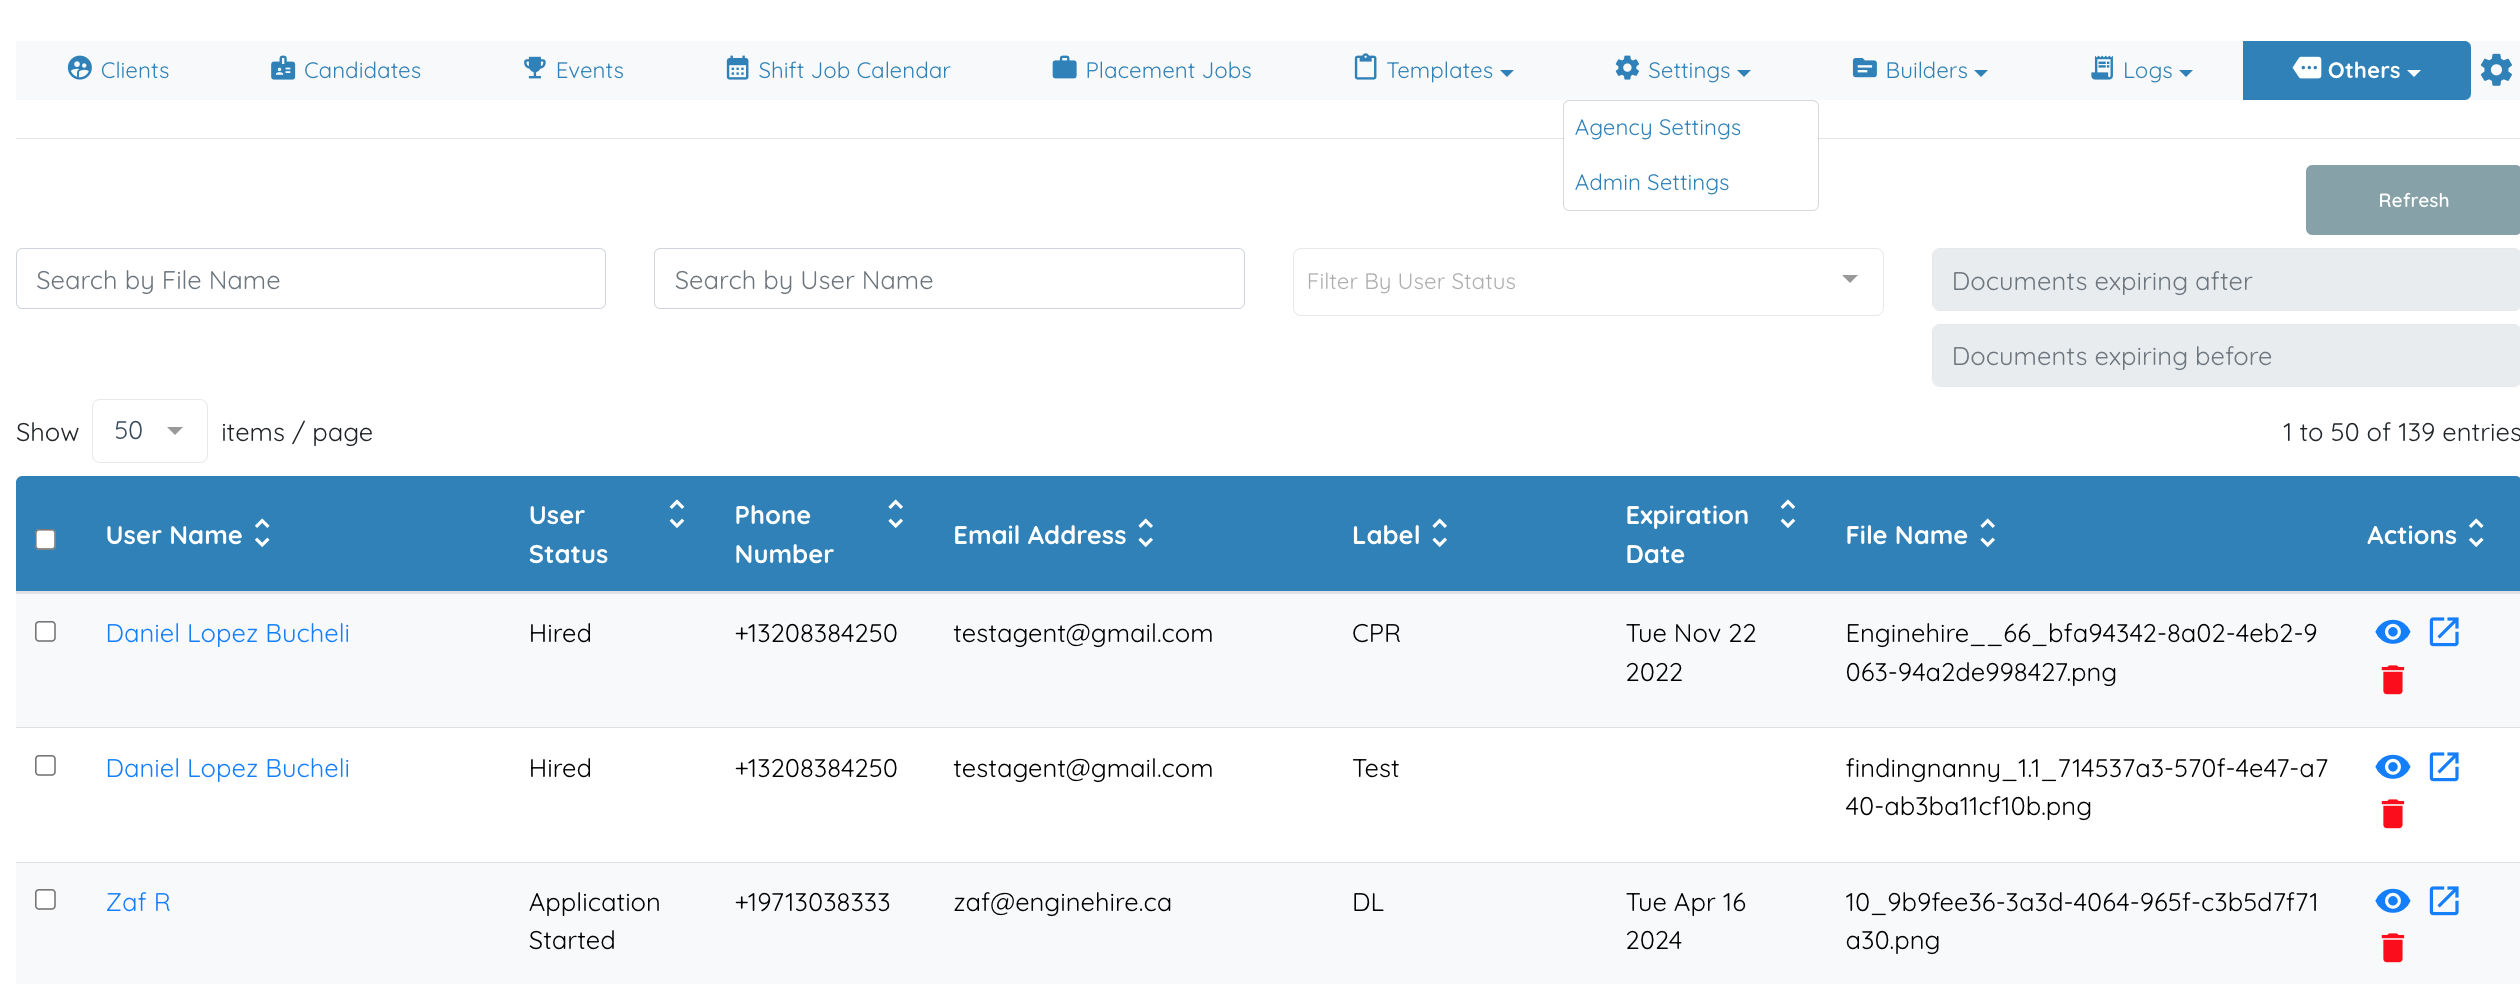Check the Zaf R row checkbox

[45, 899]
